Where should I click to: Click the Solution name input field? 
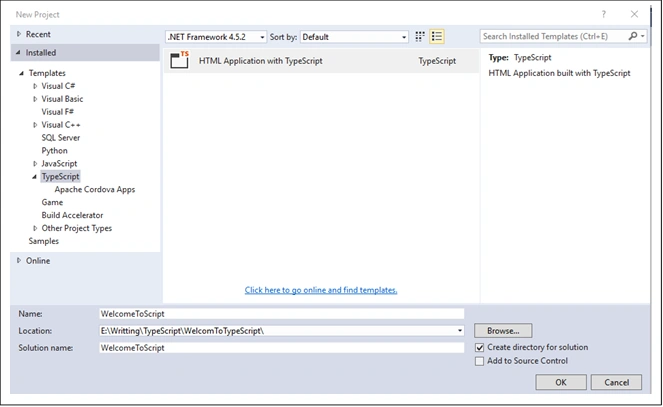point(282,348)
